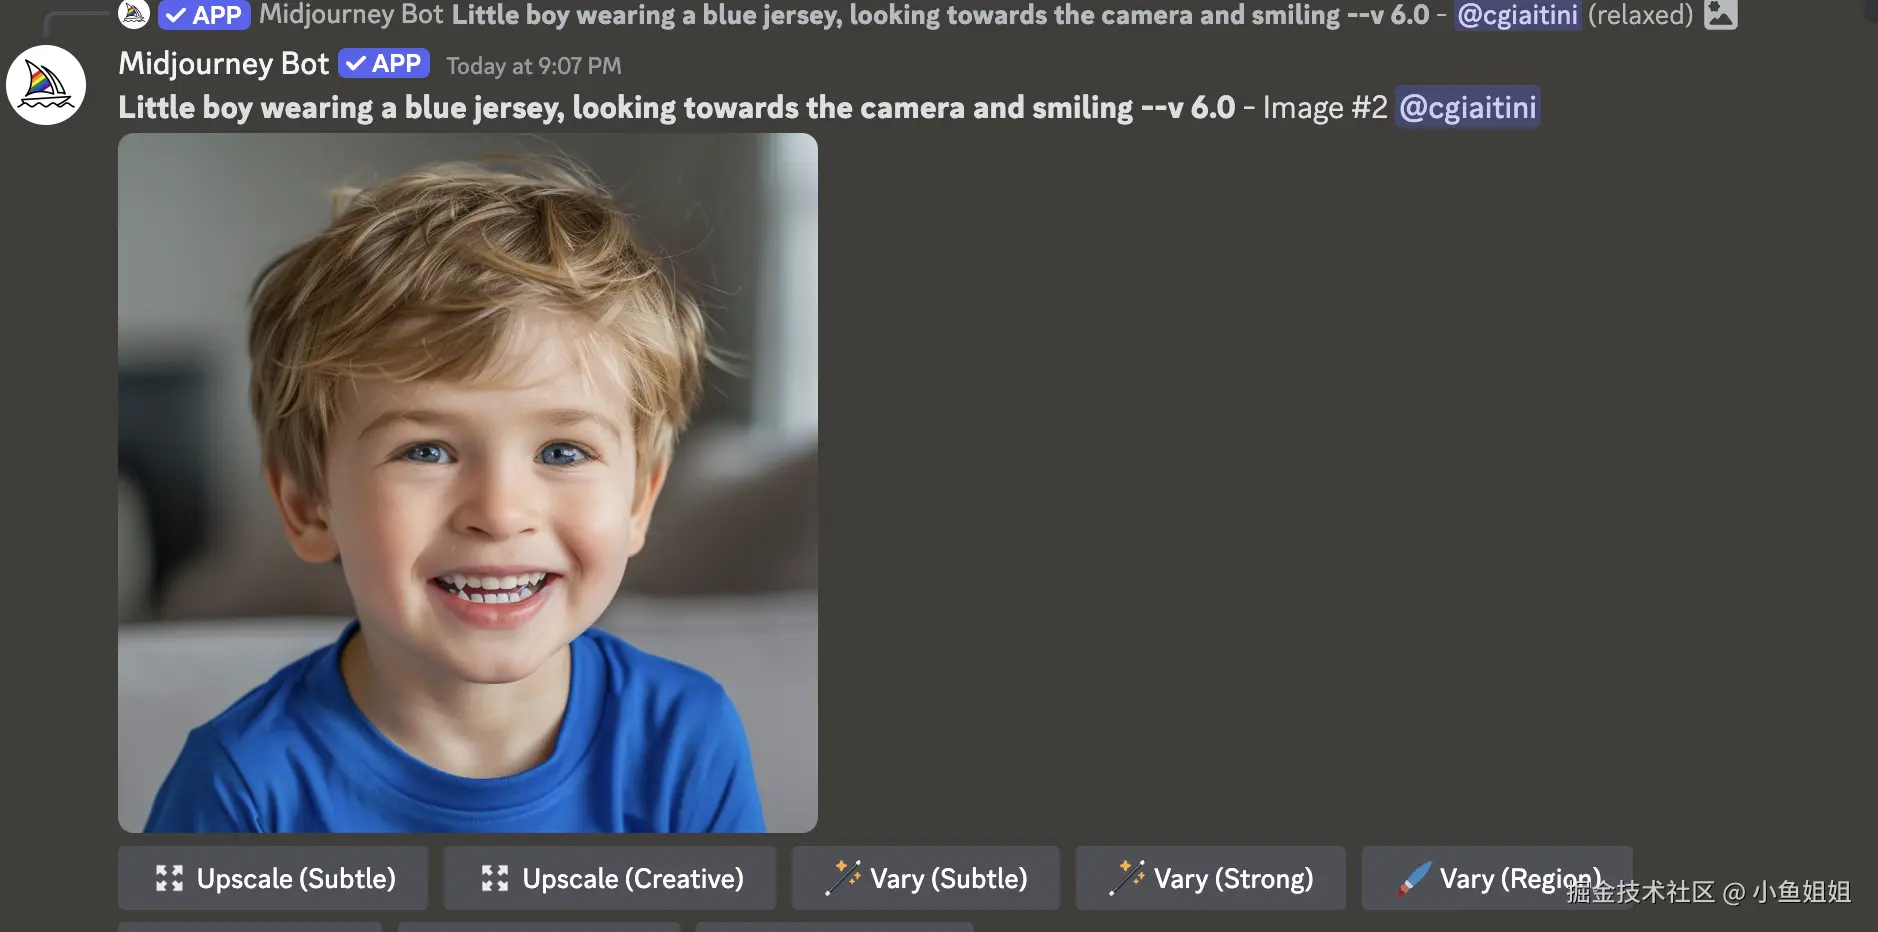Screen dimensions: 1878x932
Task: Click the small avatar in reply preview
Action: click(x=134, y=14)
